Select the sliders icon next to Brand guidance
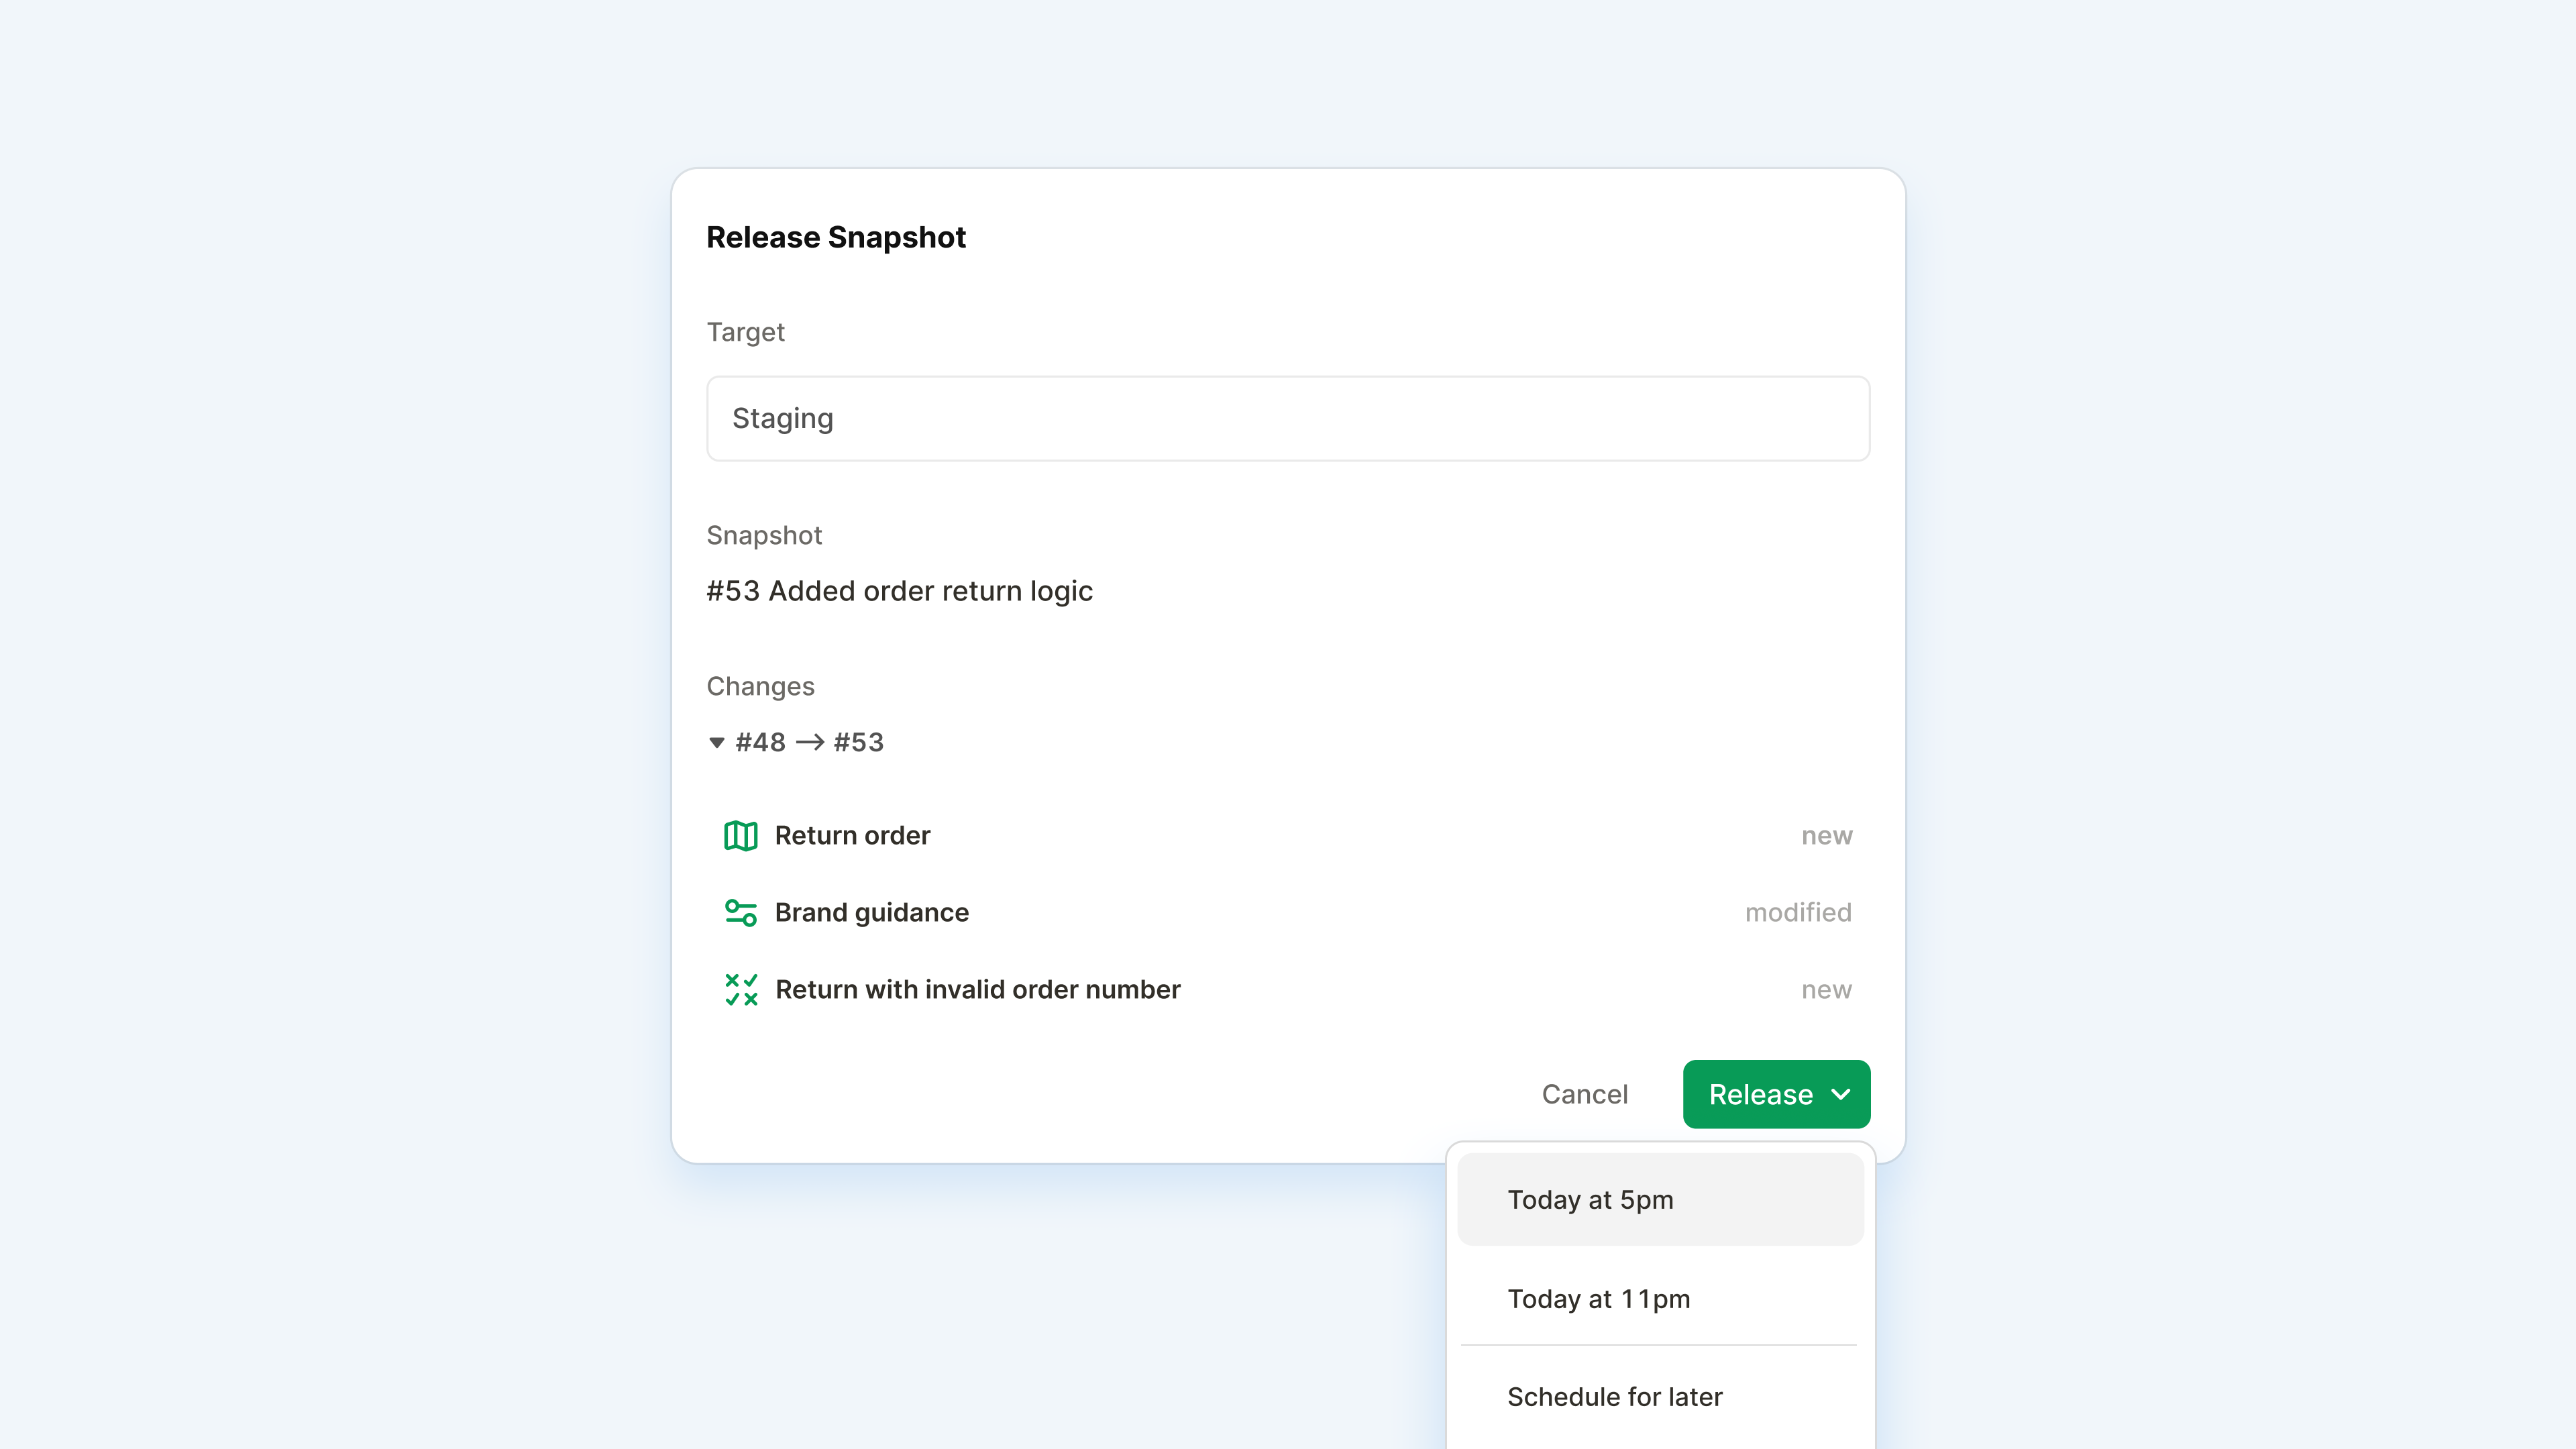This screenshot has width=2576, height=1449. 741,912
